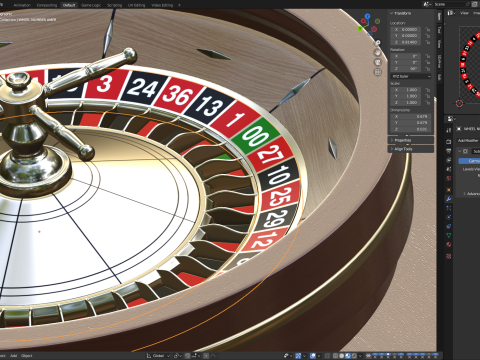This screenshot has width=480, height=360.
Task: Toggle X-ray display in the header
Action: click(328, 356)
